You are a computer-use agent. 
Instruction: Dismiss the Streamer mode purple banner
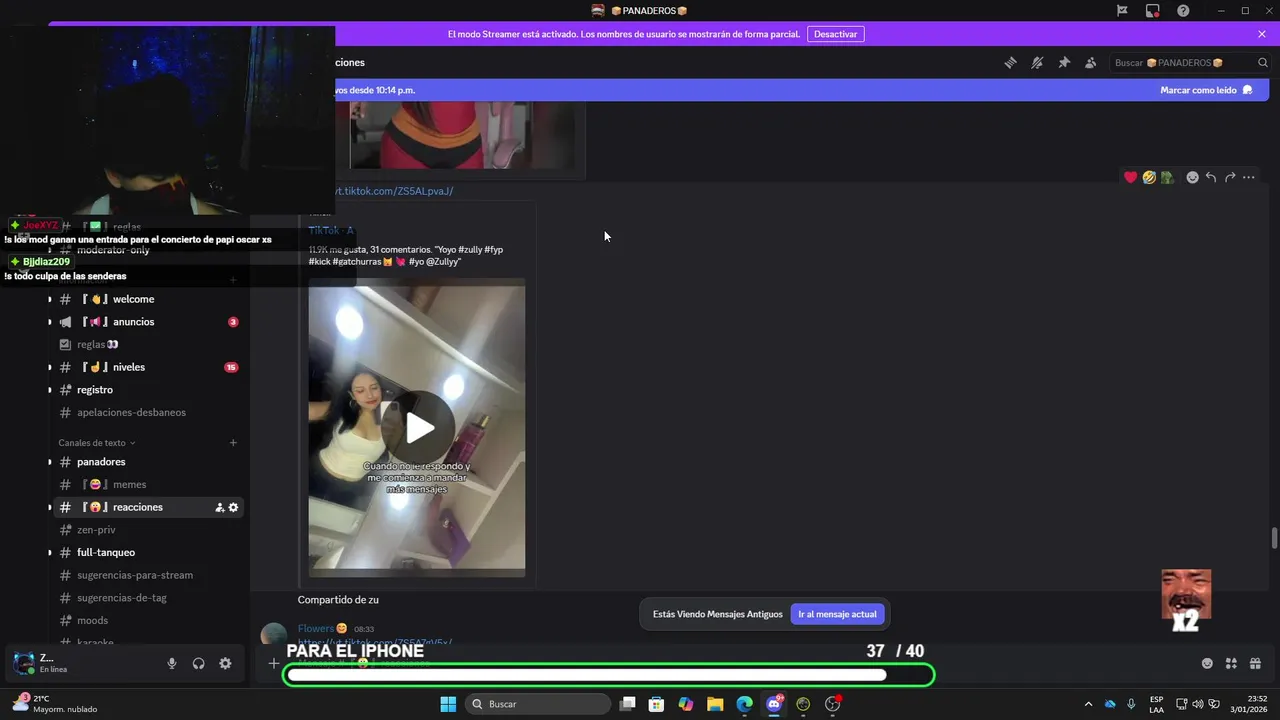(1262, 34)
